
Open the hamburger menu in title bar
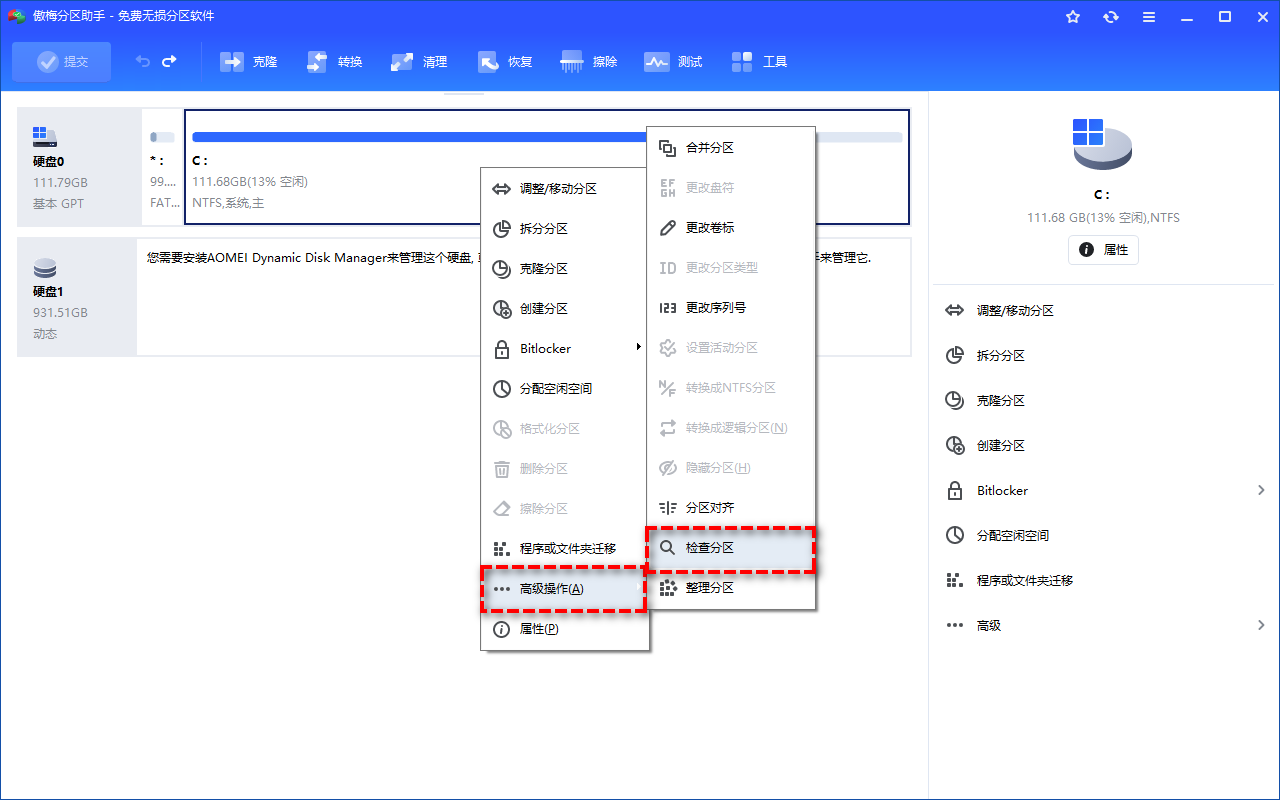(1149, 17)
